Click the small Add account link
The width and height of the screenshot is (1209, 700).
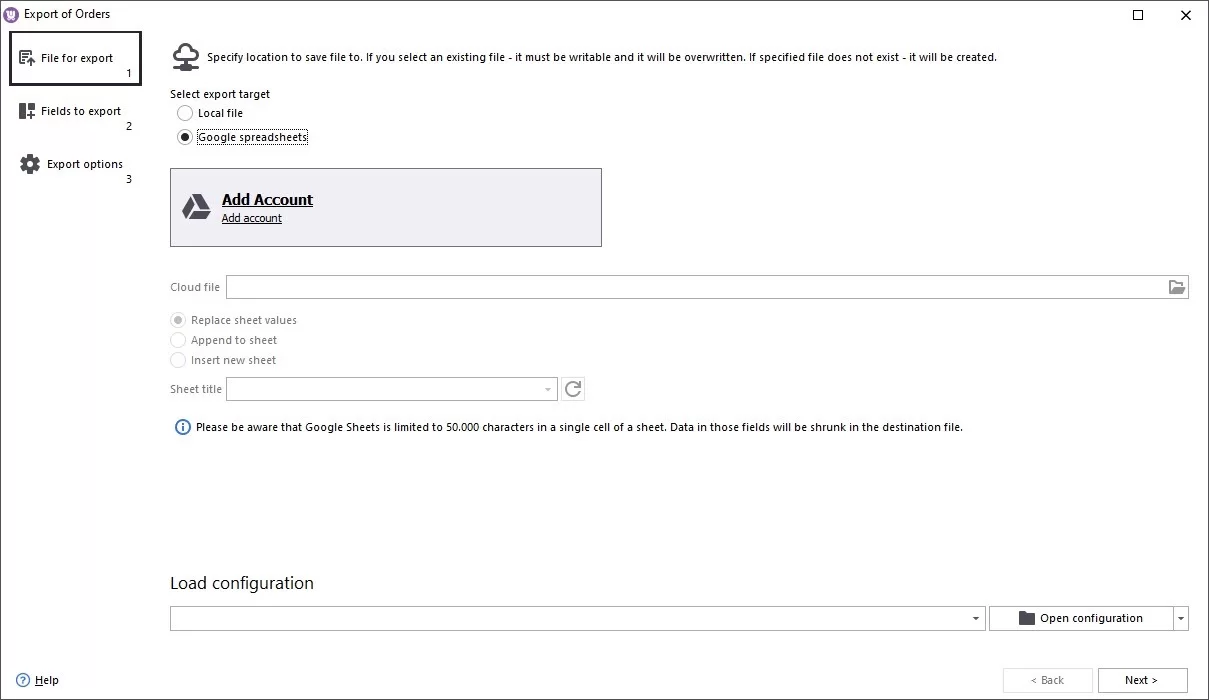click(252, 218)
